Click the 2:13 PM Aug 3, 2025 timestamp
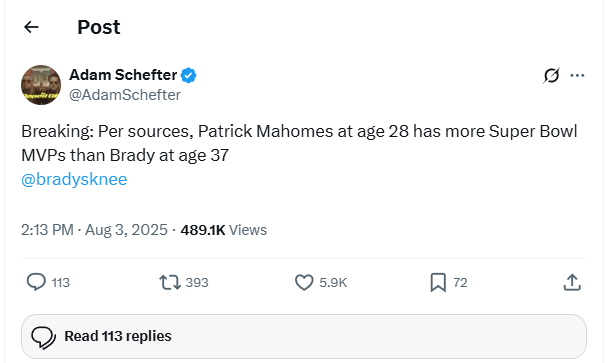Image resolution: width=613 pixels, height=363 pixels. tap(94, 230)
